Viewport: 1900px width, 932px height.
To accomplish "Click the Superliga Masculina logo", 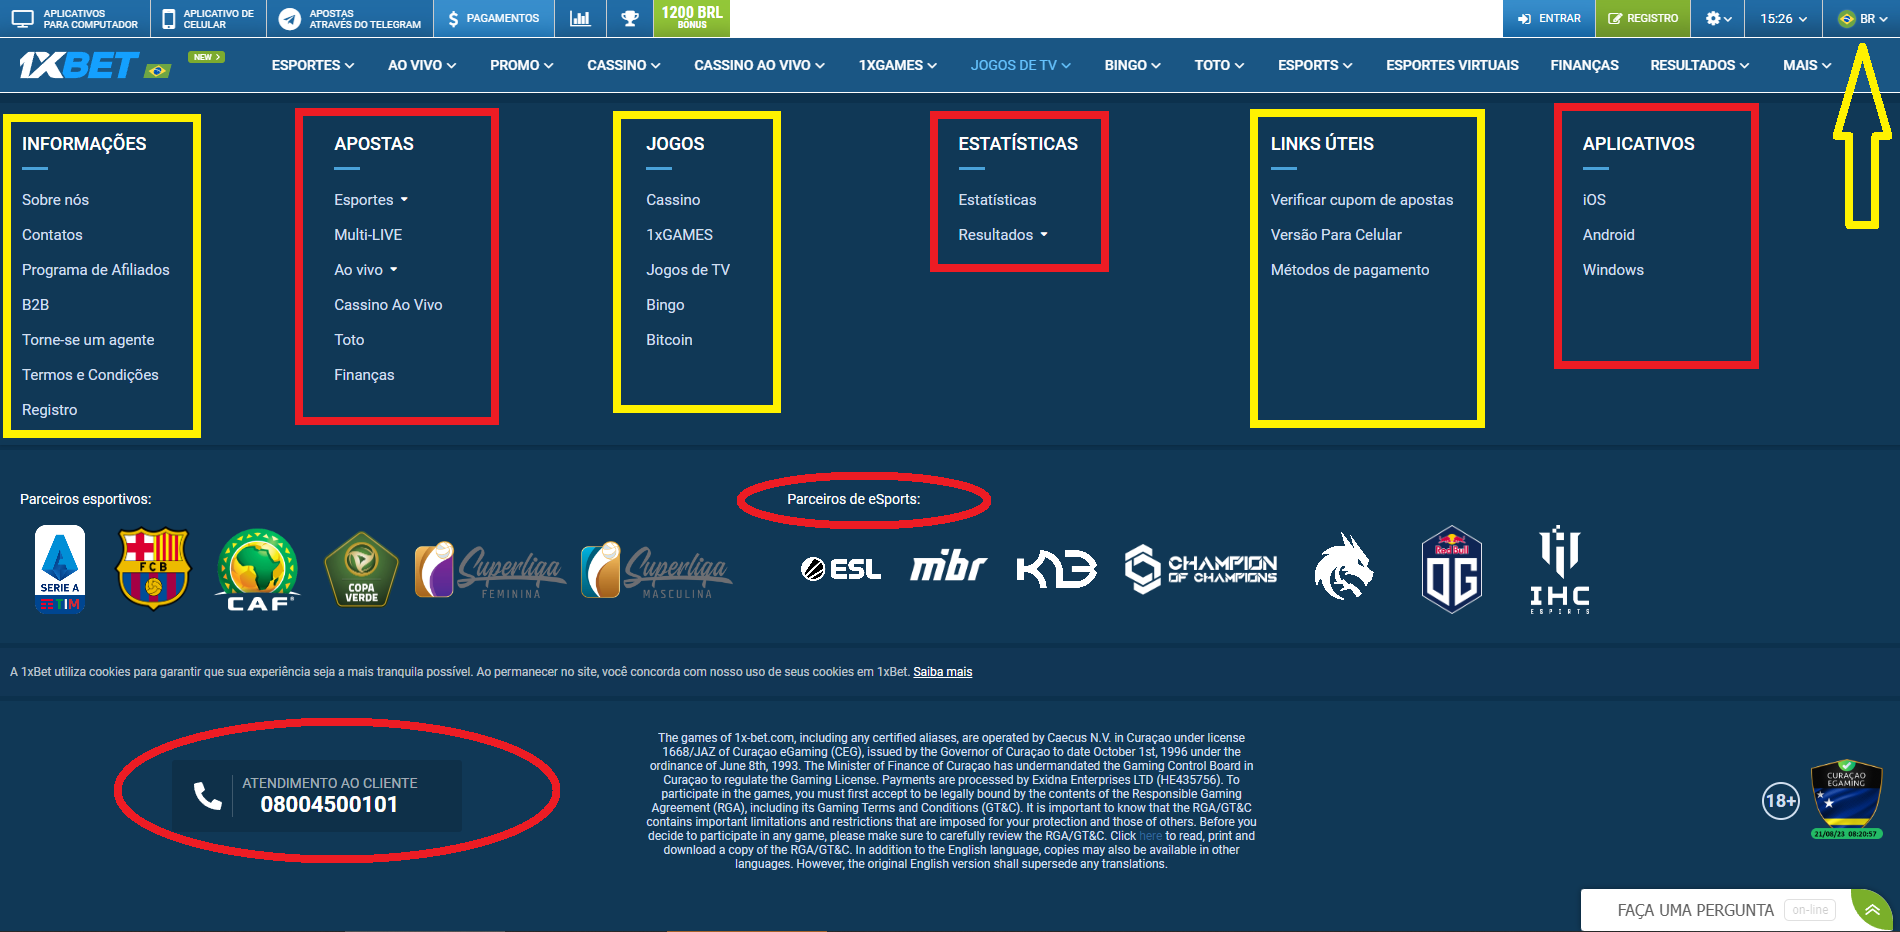I will 656,570.
